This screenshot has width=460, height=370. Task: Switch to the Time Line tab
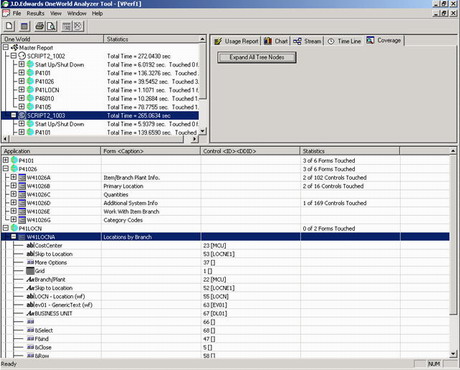[344, 41]
